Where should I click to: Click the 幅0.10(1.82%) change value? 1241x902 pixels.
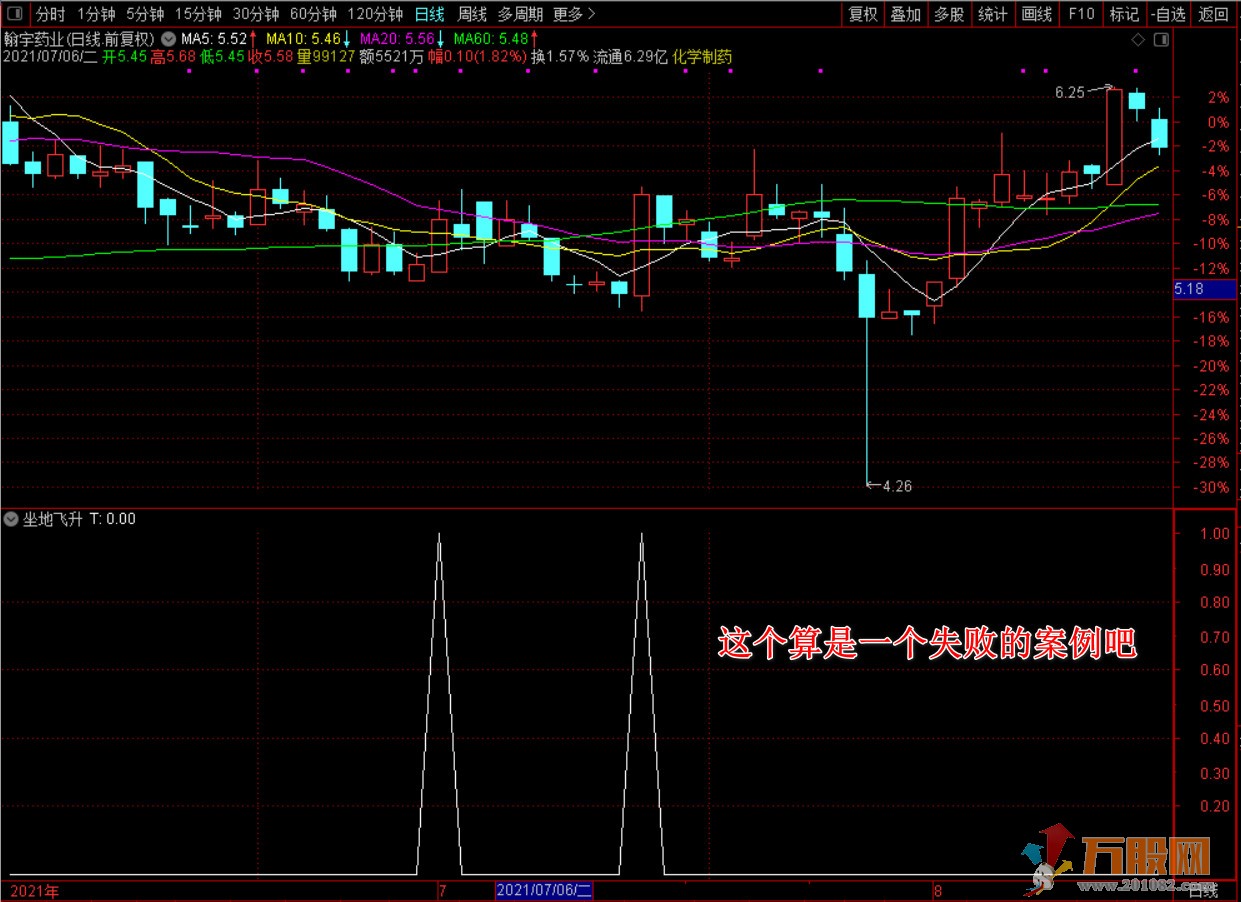(477, 57)
